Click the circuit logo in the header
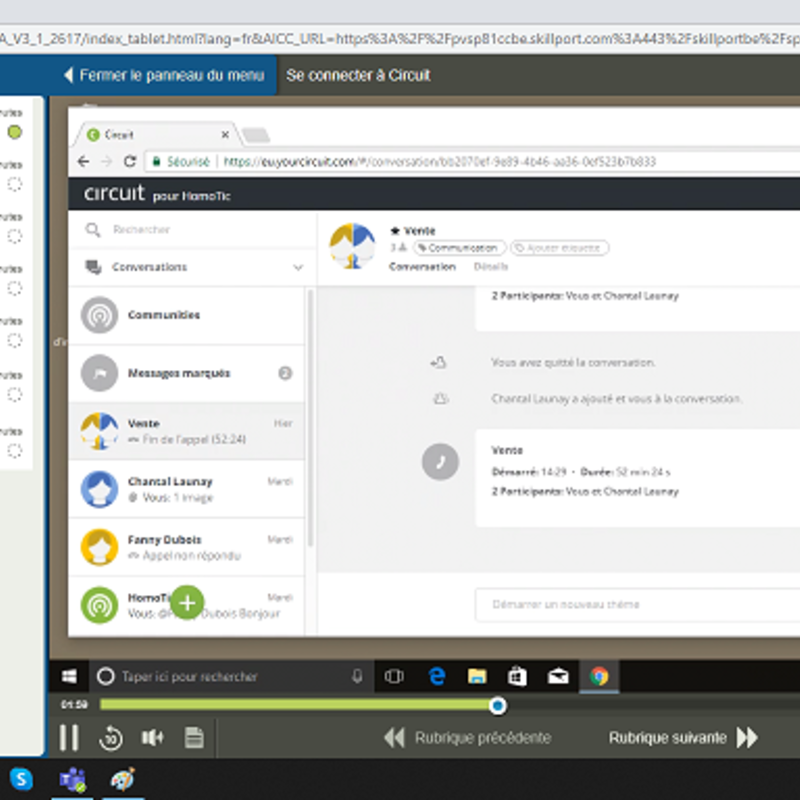The height and width of the screenshot is (800, 800). click(114, 194)
